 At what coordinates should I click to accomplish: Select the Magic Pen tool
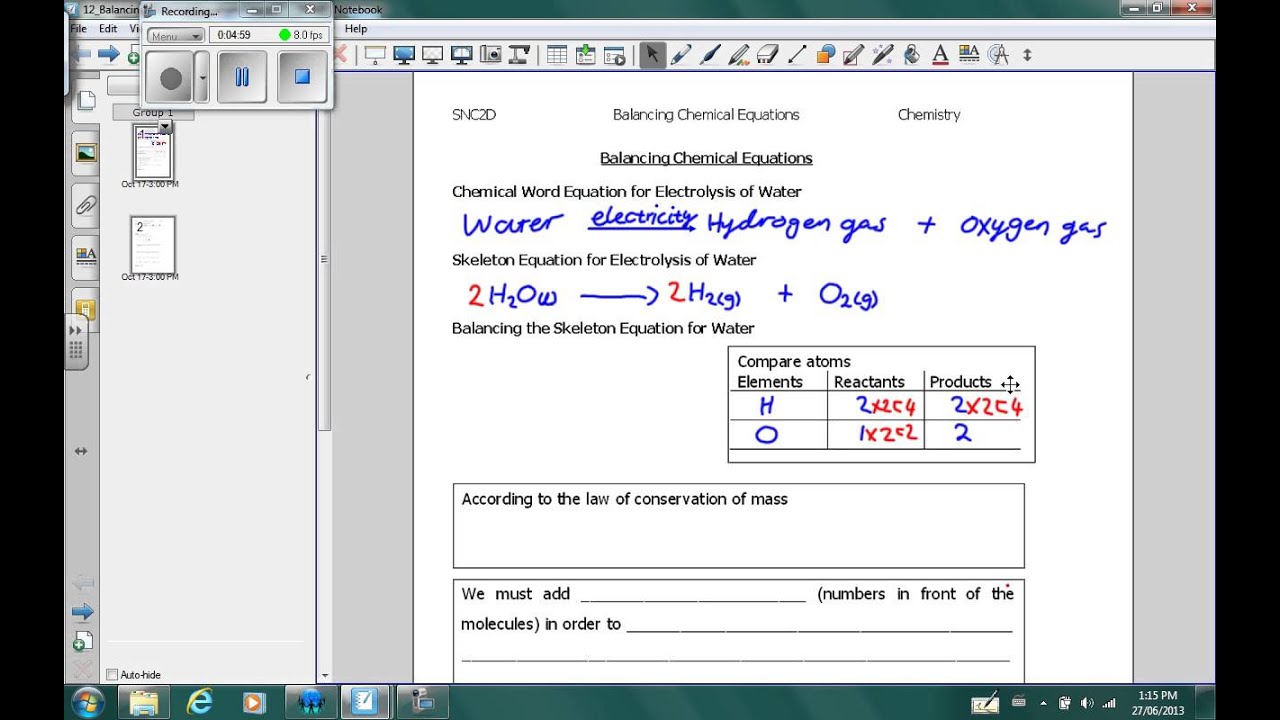[883, 55]
